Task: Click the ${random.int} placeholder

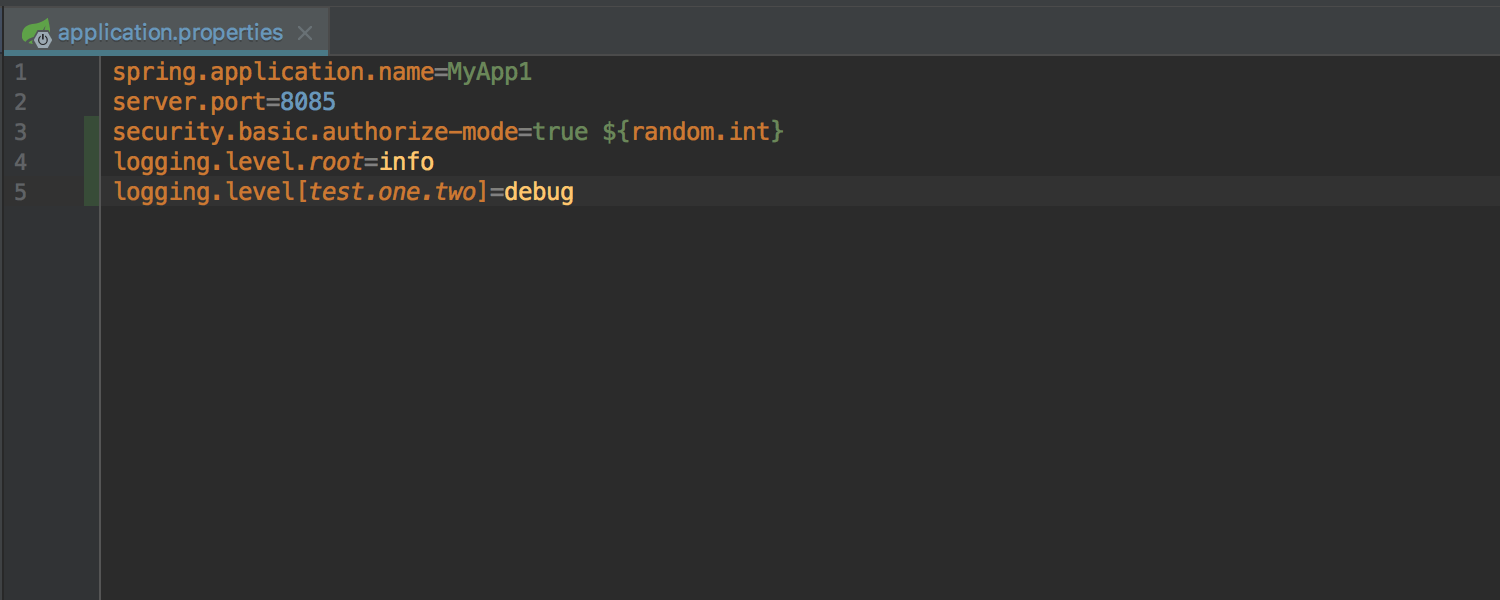Action: [x=693, y=132]
